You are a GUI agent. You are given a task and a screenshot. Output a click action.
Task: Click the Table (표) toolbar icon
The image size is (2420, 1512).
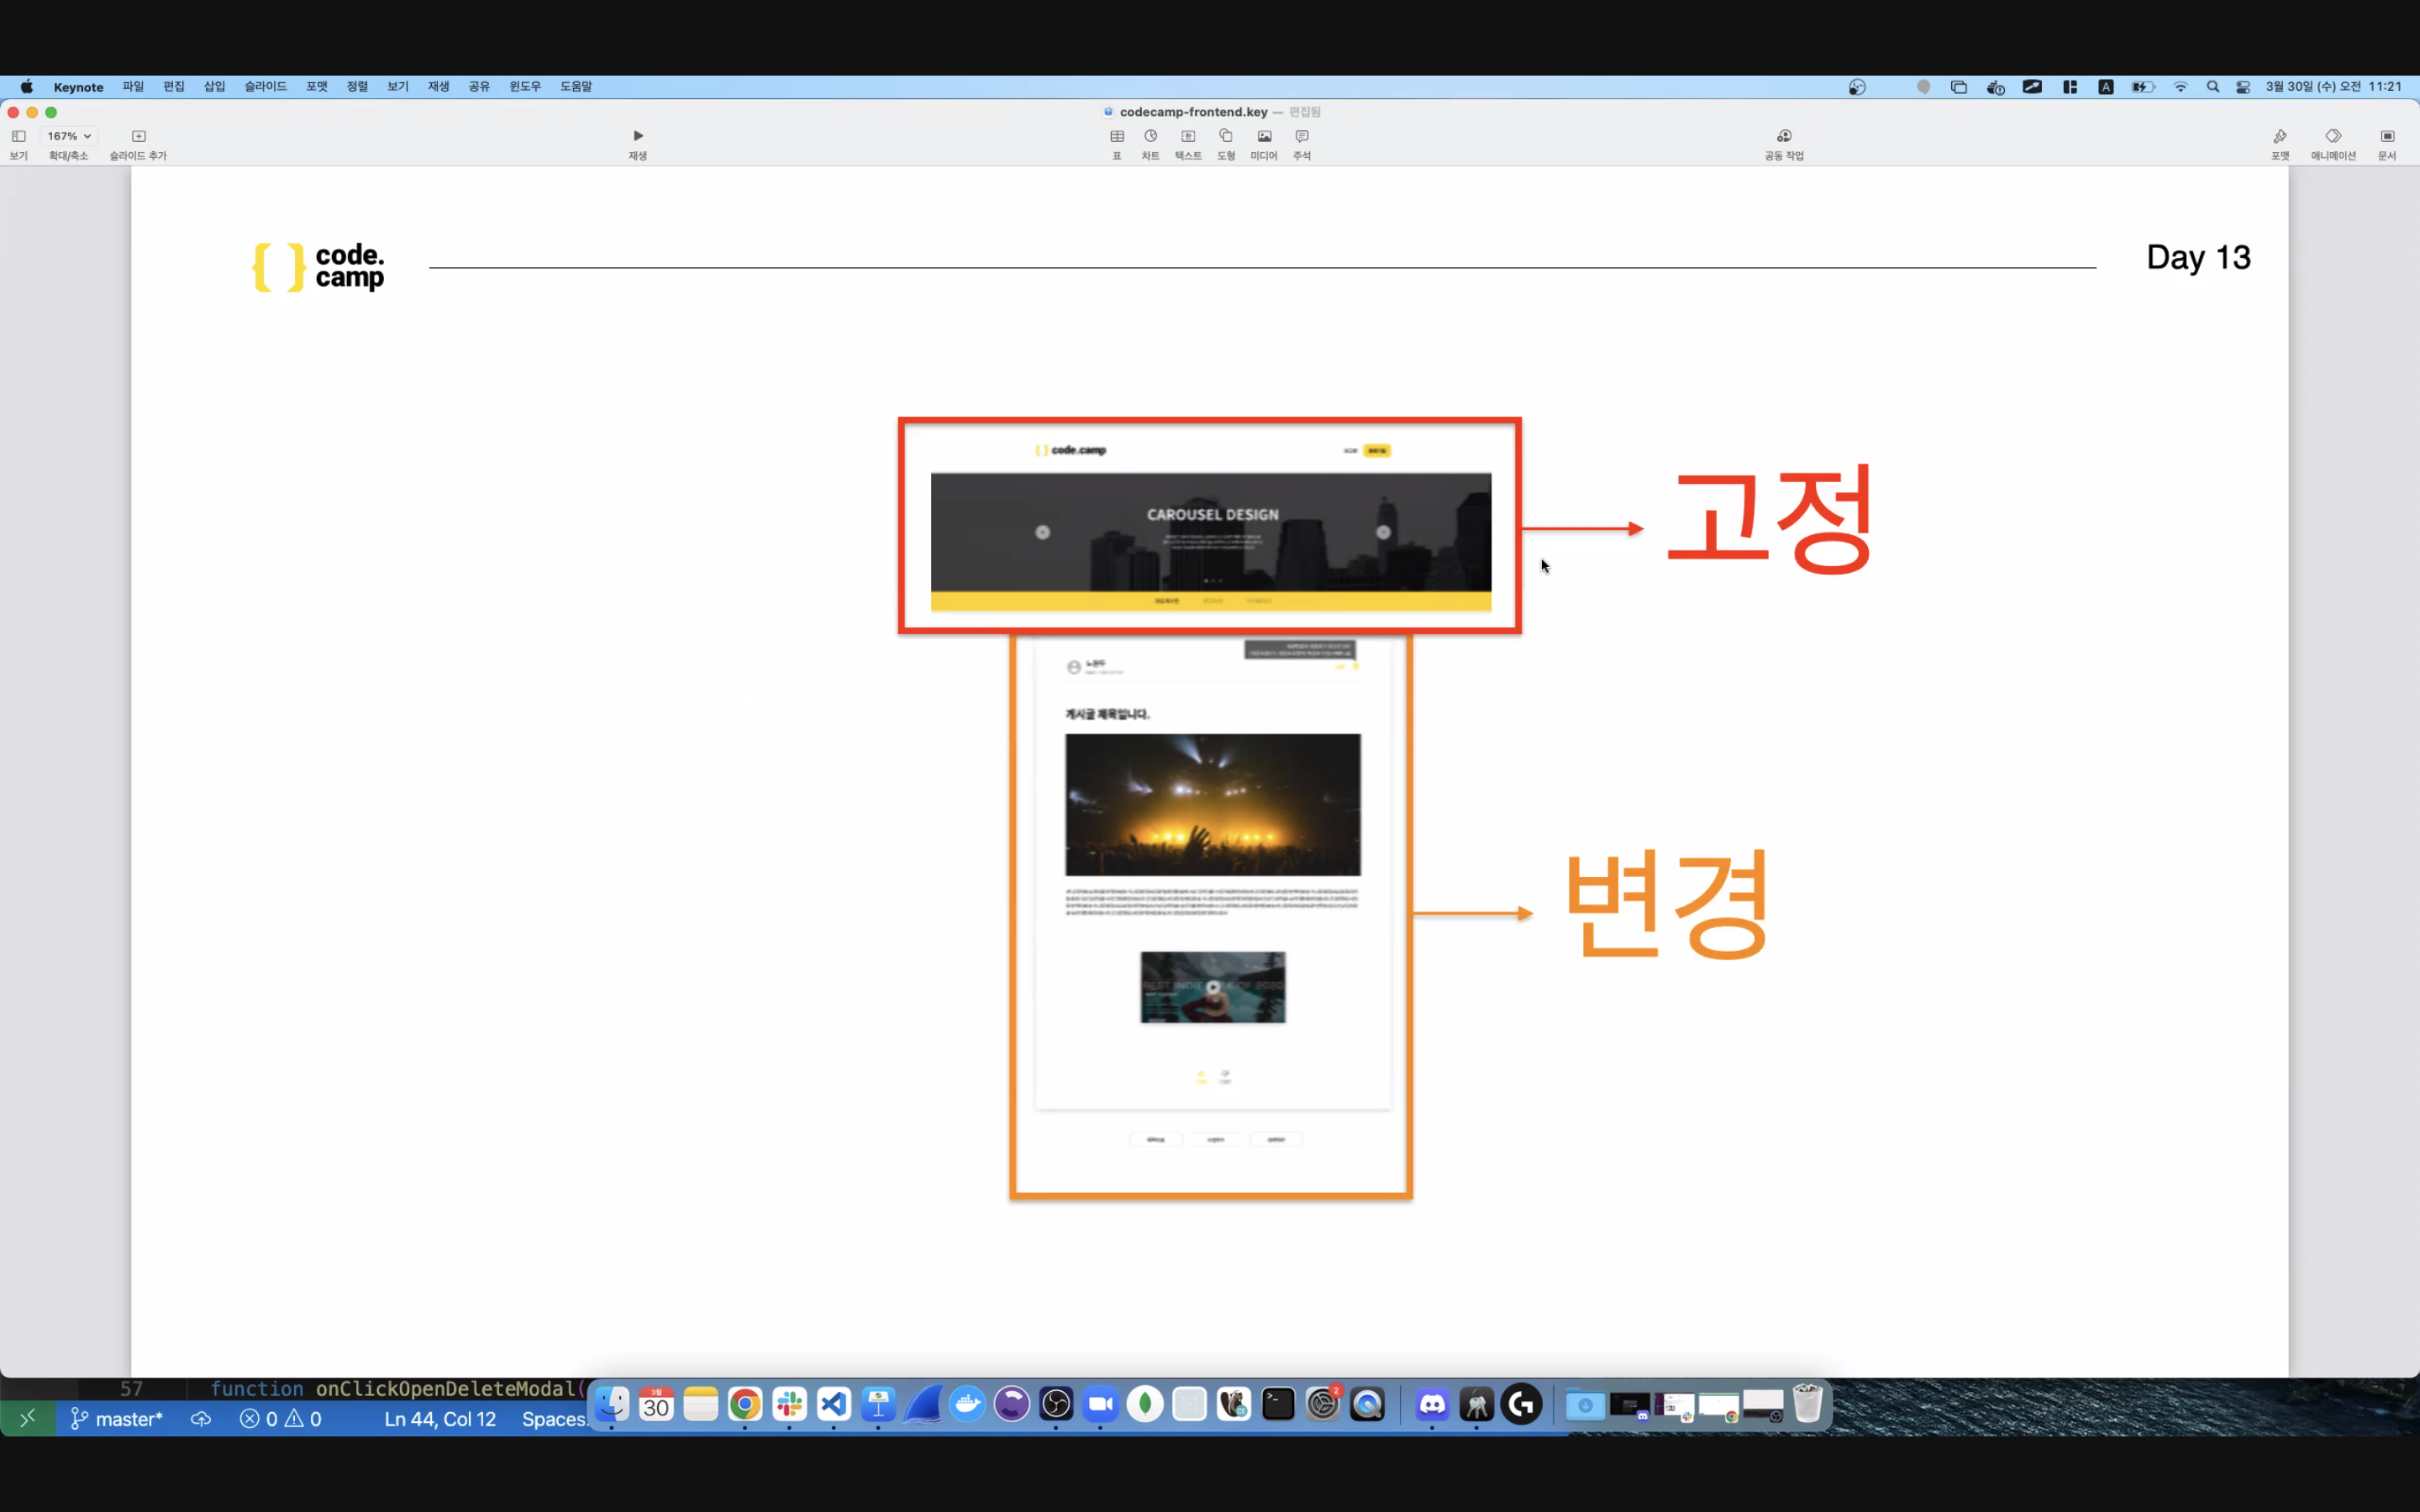coord(1117,137)
